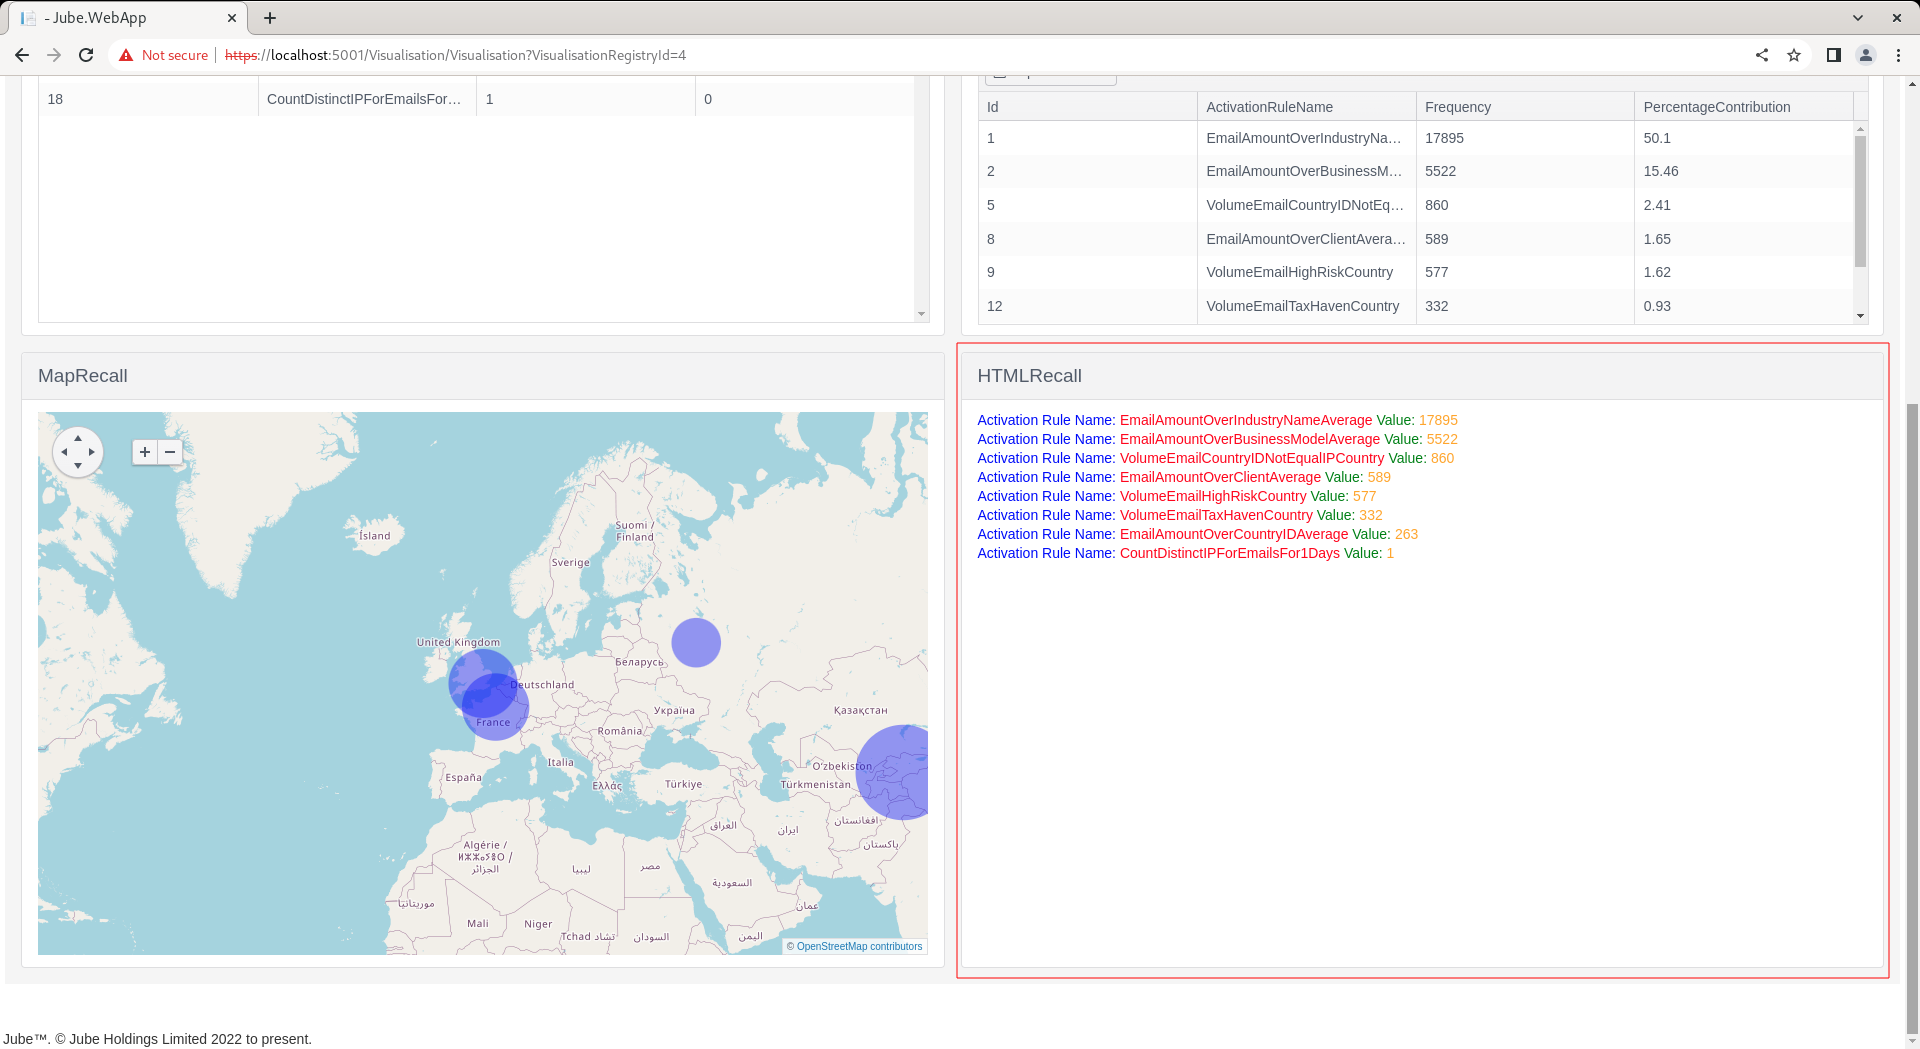The width and height of the screenshot is (1920, 1049).
Task: Select row EmailAmountOverClientAvera… in grid
Action: [x=1416, y=239]
